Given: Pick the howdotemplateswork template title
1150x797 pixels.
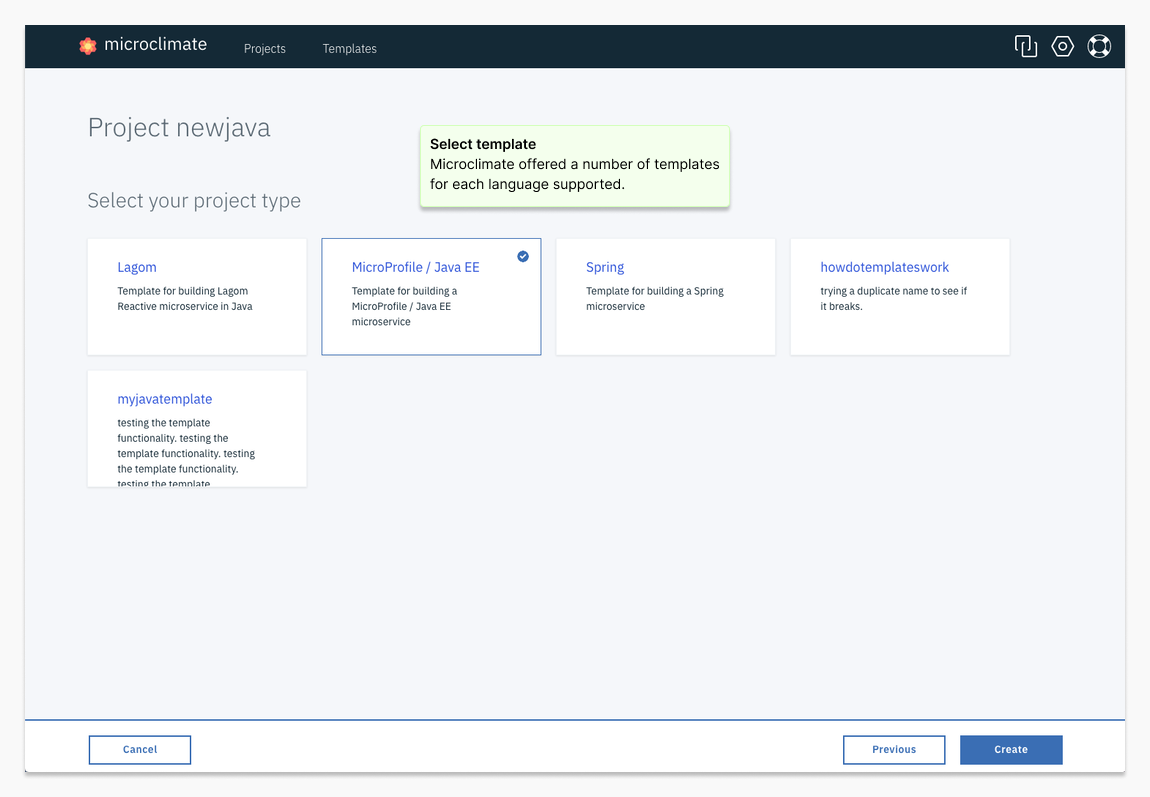Looking at the screenshot, I should 884,267.
